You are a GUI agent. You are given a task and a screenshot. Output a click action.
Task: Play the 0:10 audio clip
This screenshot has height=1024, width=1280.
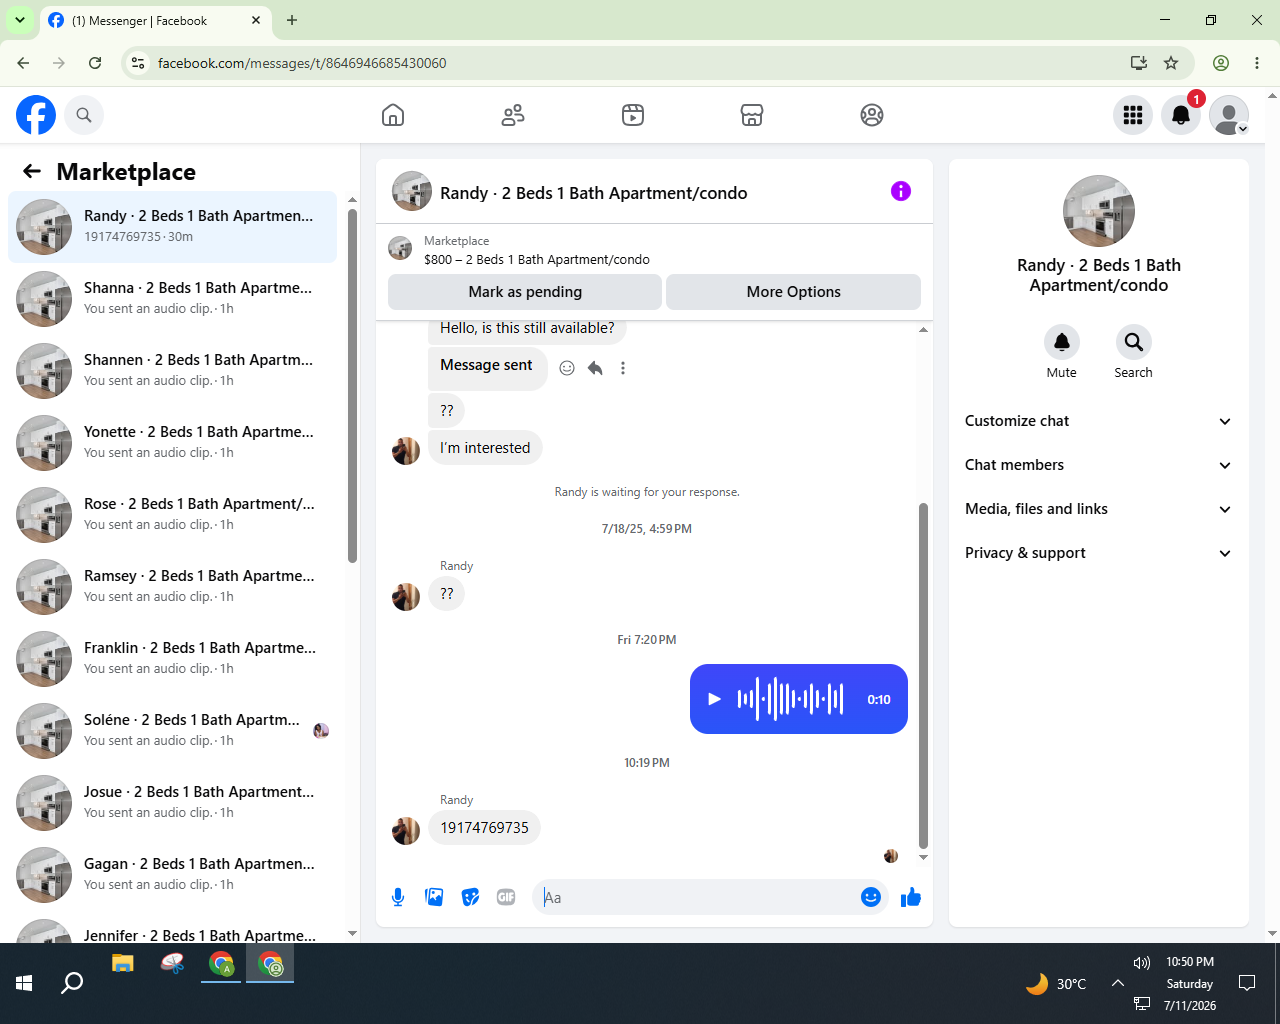tap(714, 699)
